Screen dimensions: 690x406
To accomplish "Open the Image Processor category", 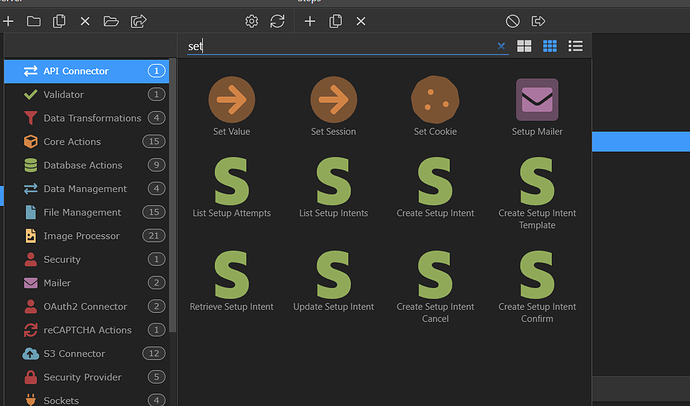I will [87, 236].
